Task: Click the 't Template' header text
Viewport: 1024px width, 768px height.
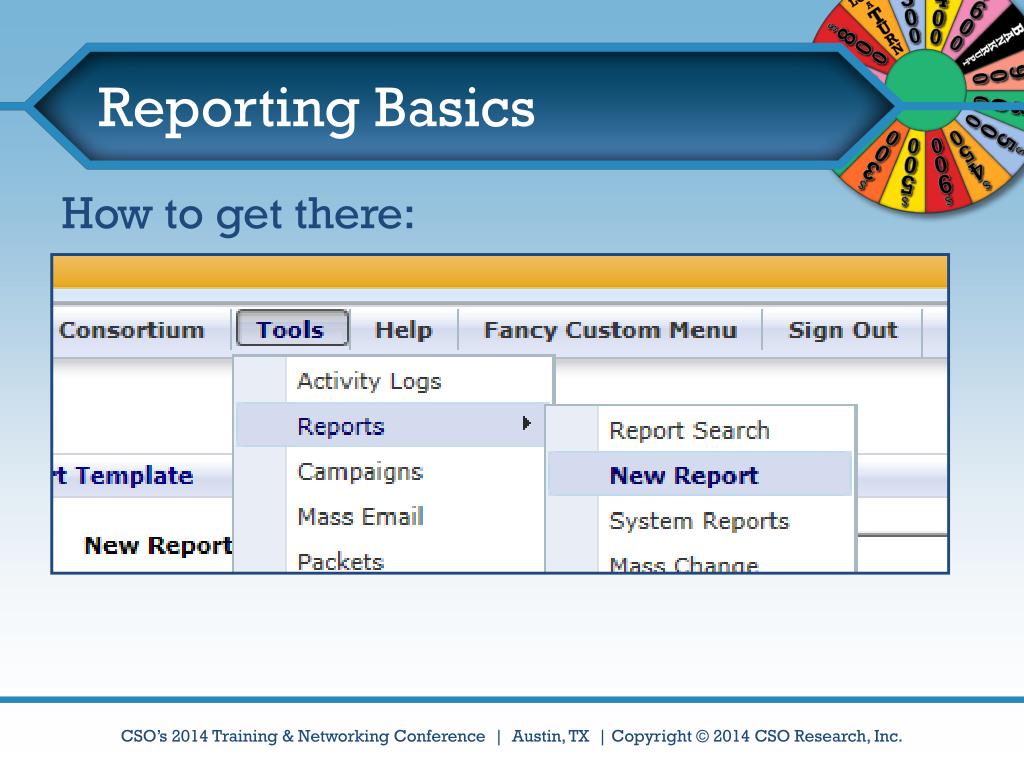Action: point(123,475)
